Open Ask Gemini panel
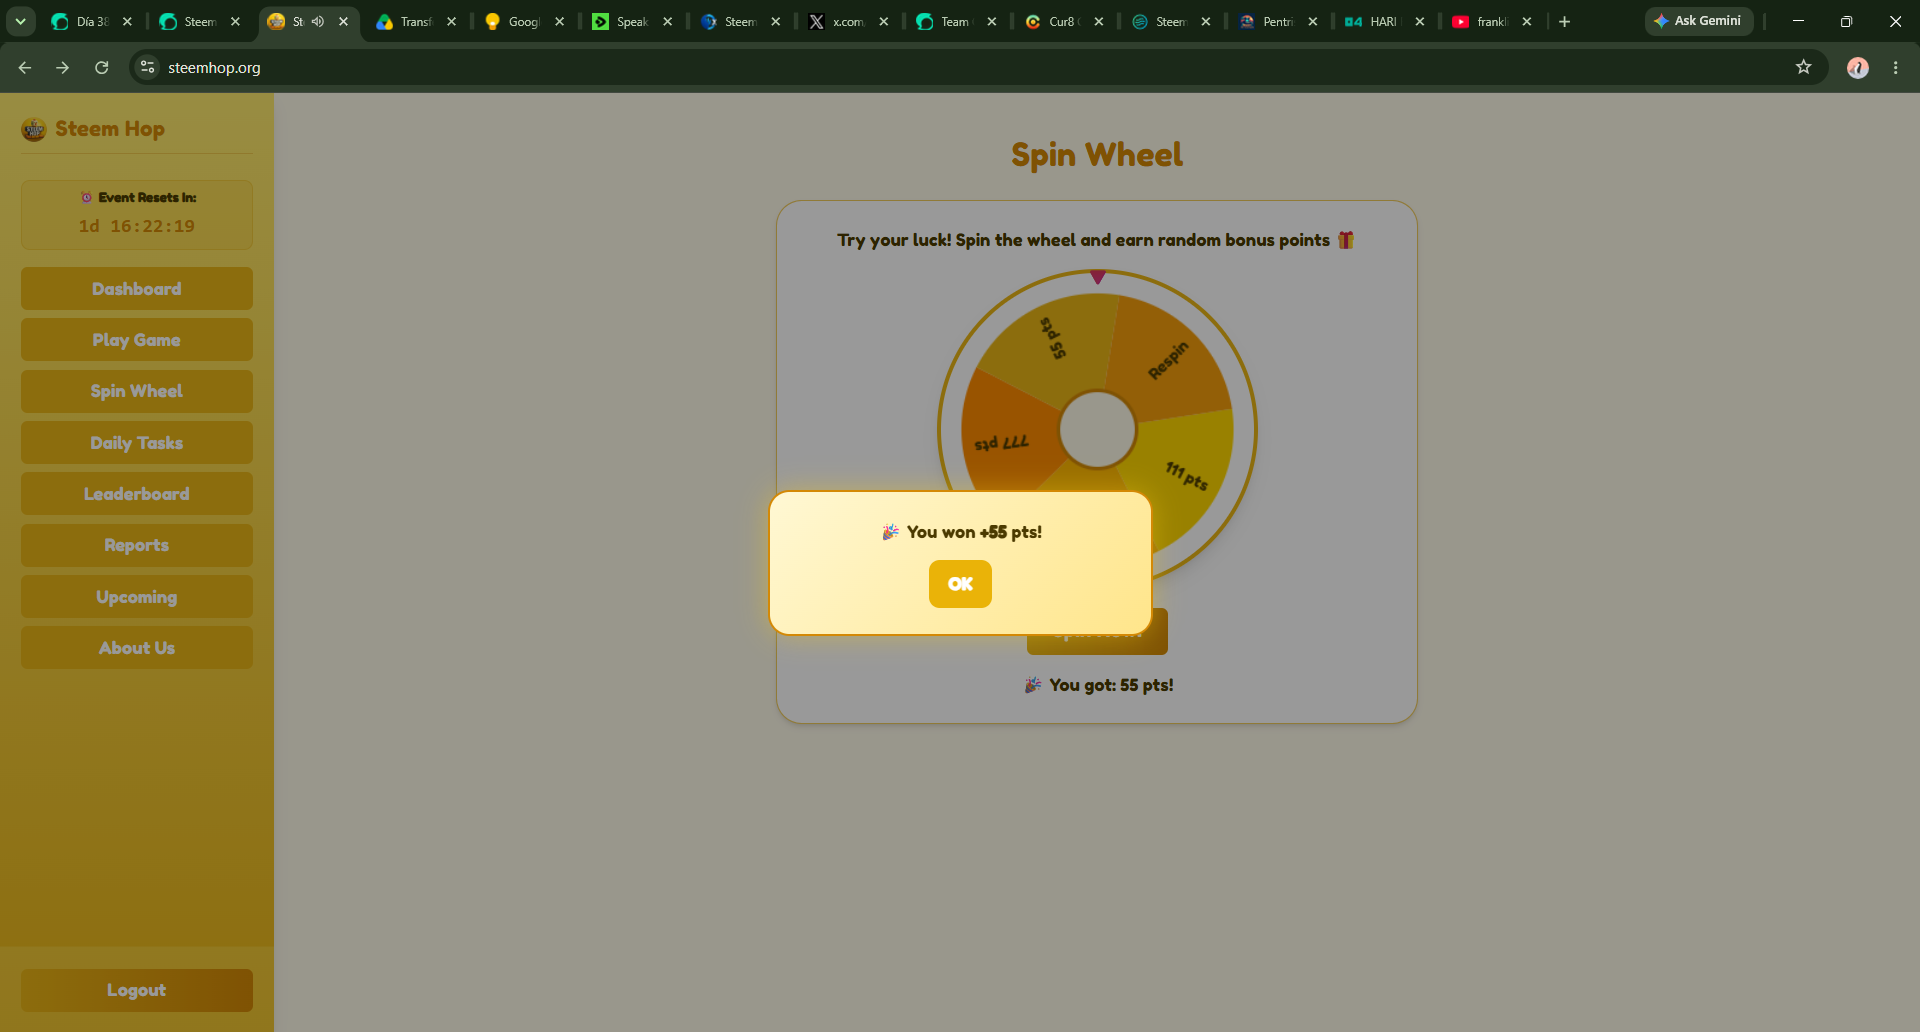Screen dimensions: 1920x1032 (x=1698, y=21)
